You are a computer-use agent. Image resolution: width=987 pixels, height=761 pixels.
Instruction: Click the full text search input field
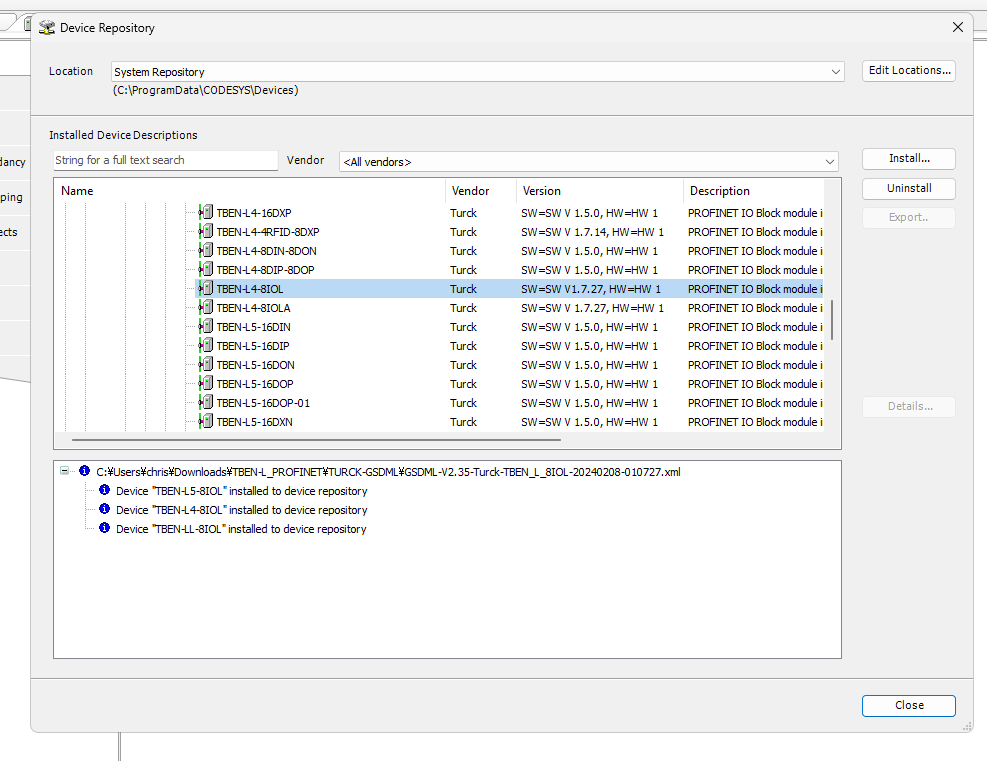click(166, 161)
